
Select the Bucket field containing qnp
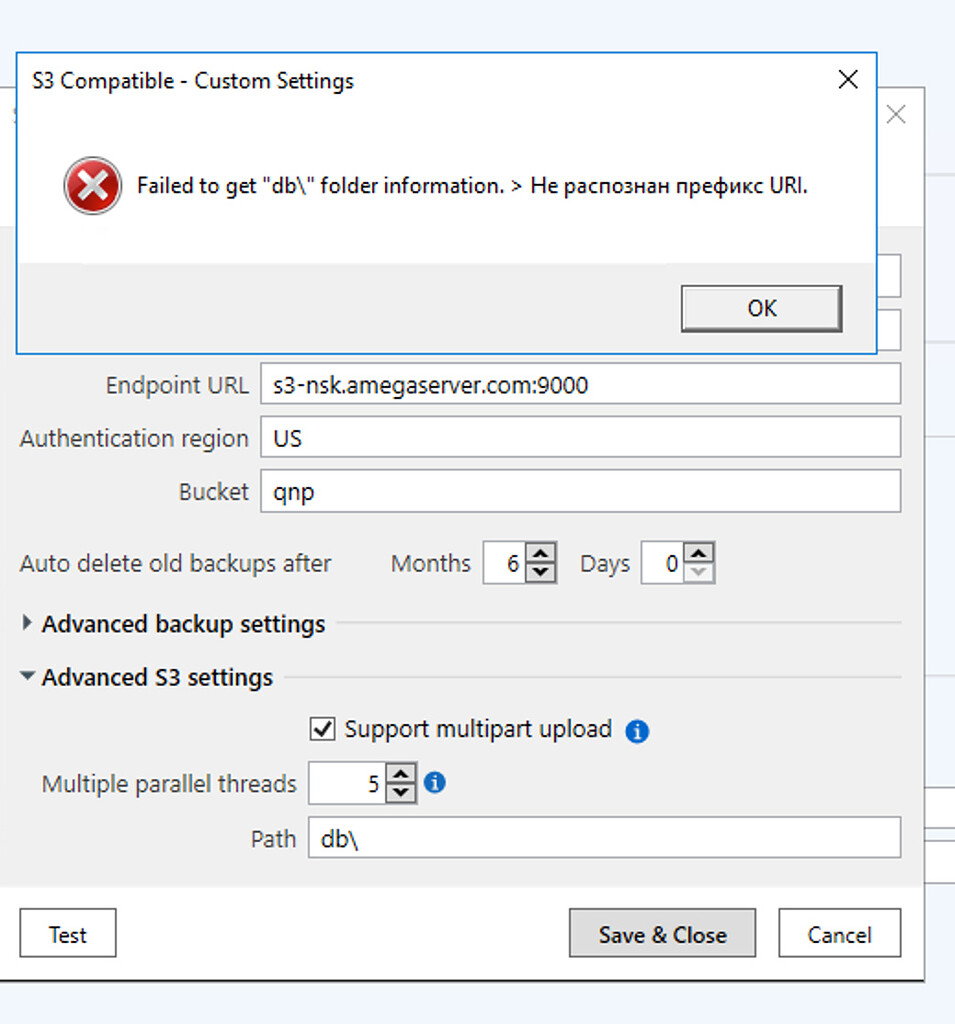580,491
